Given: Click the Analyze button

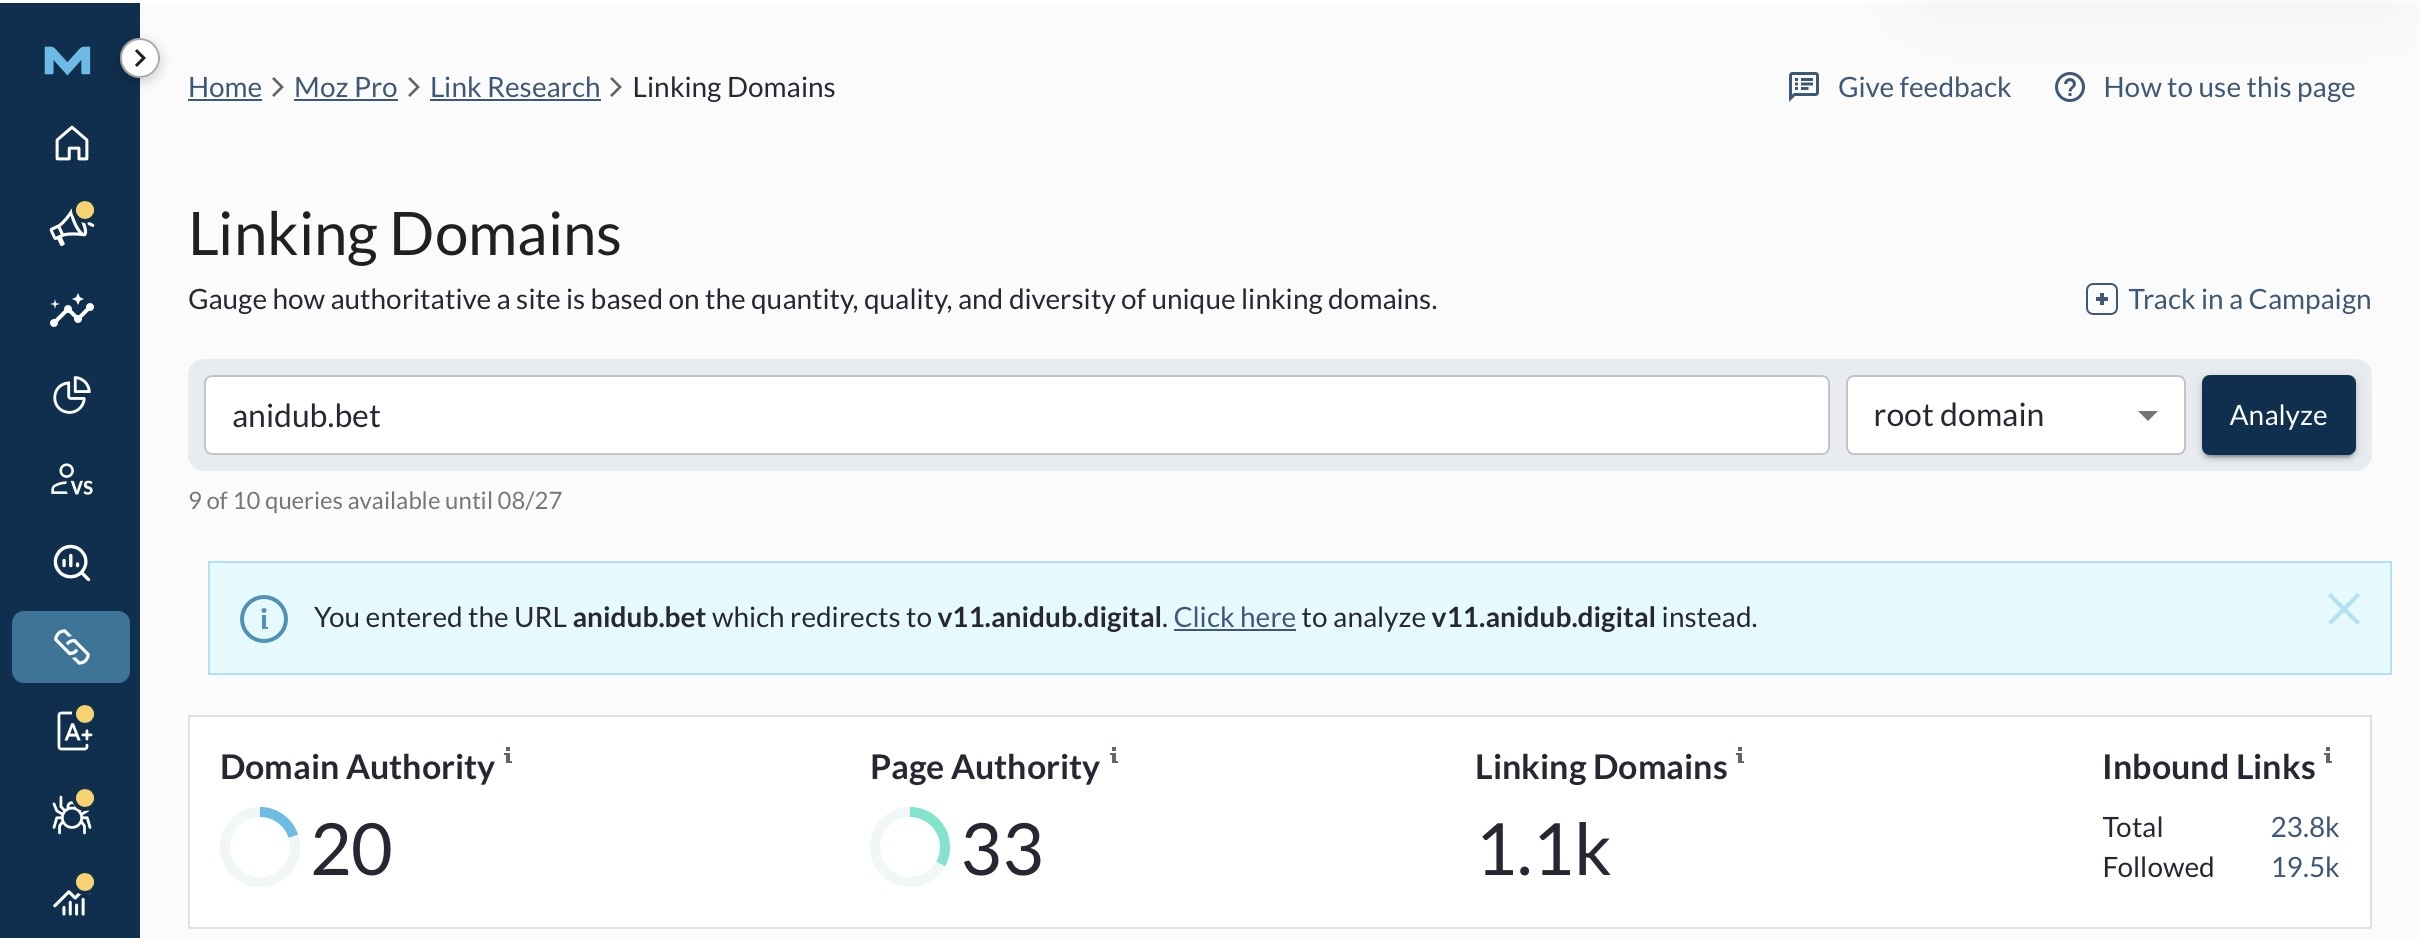Looking at the screenshot, I should click(2278, 415).
